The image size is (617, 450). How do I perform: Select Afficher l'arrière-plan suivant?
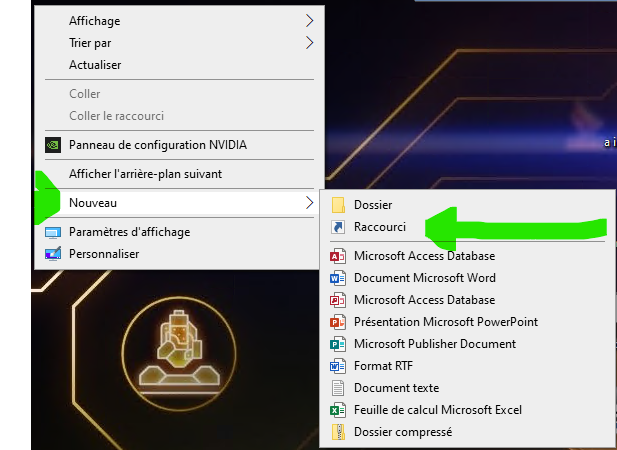click(145, 173)
